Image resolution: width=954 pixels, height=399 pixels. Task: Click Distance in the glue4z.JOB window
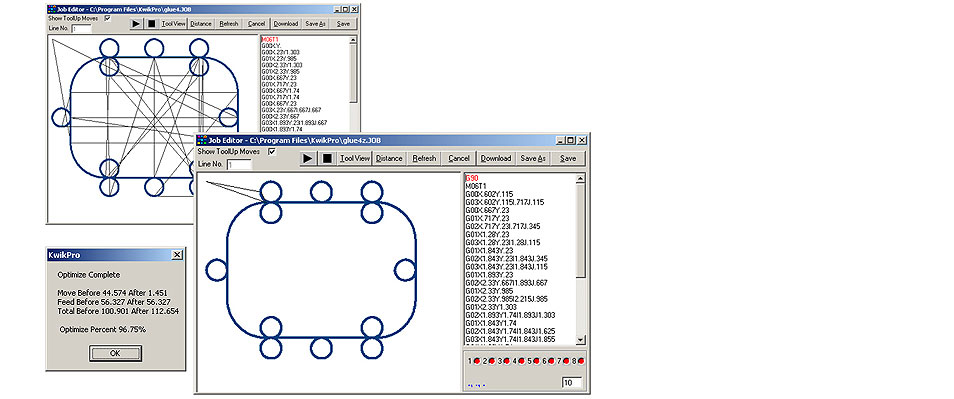point(389,159)
